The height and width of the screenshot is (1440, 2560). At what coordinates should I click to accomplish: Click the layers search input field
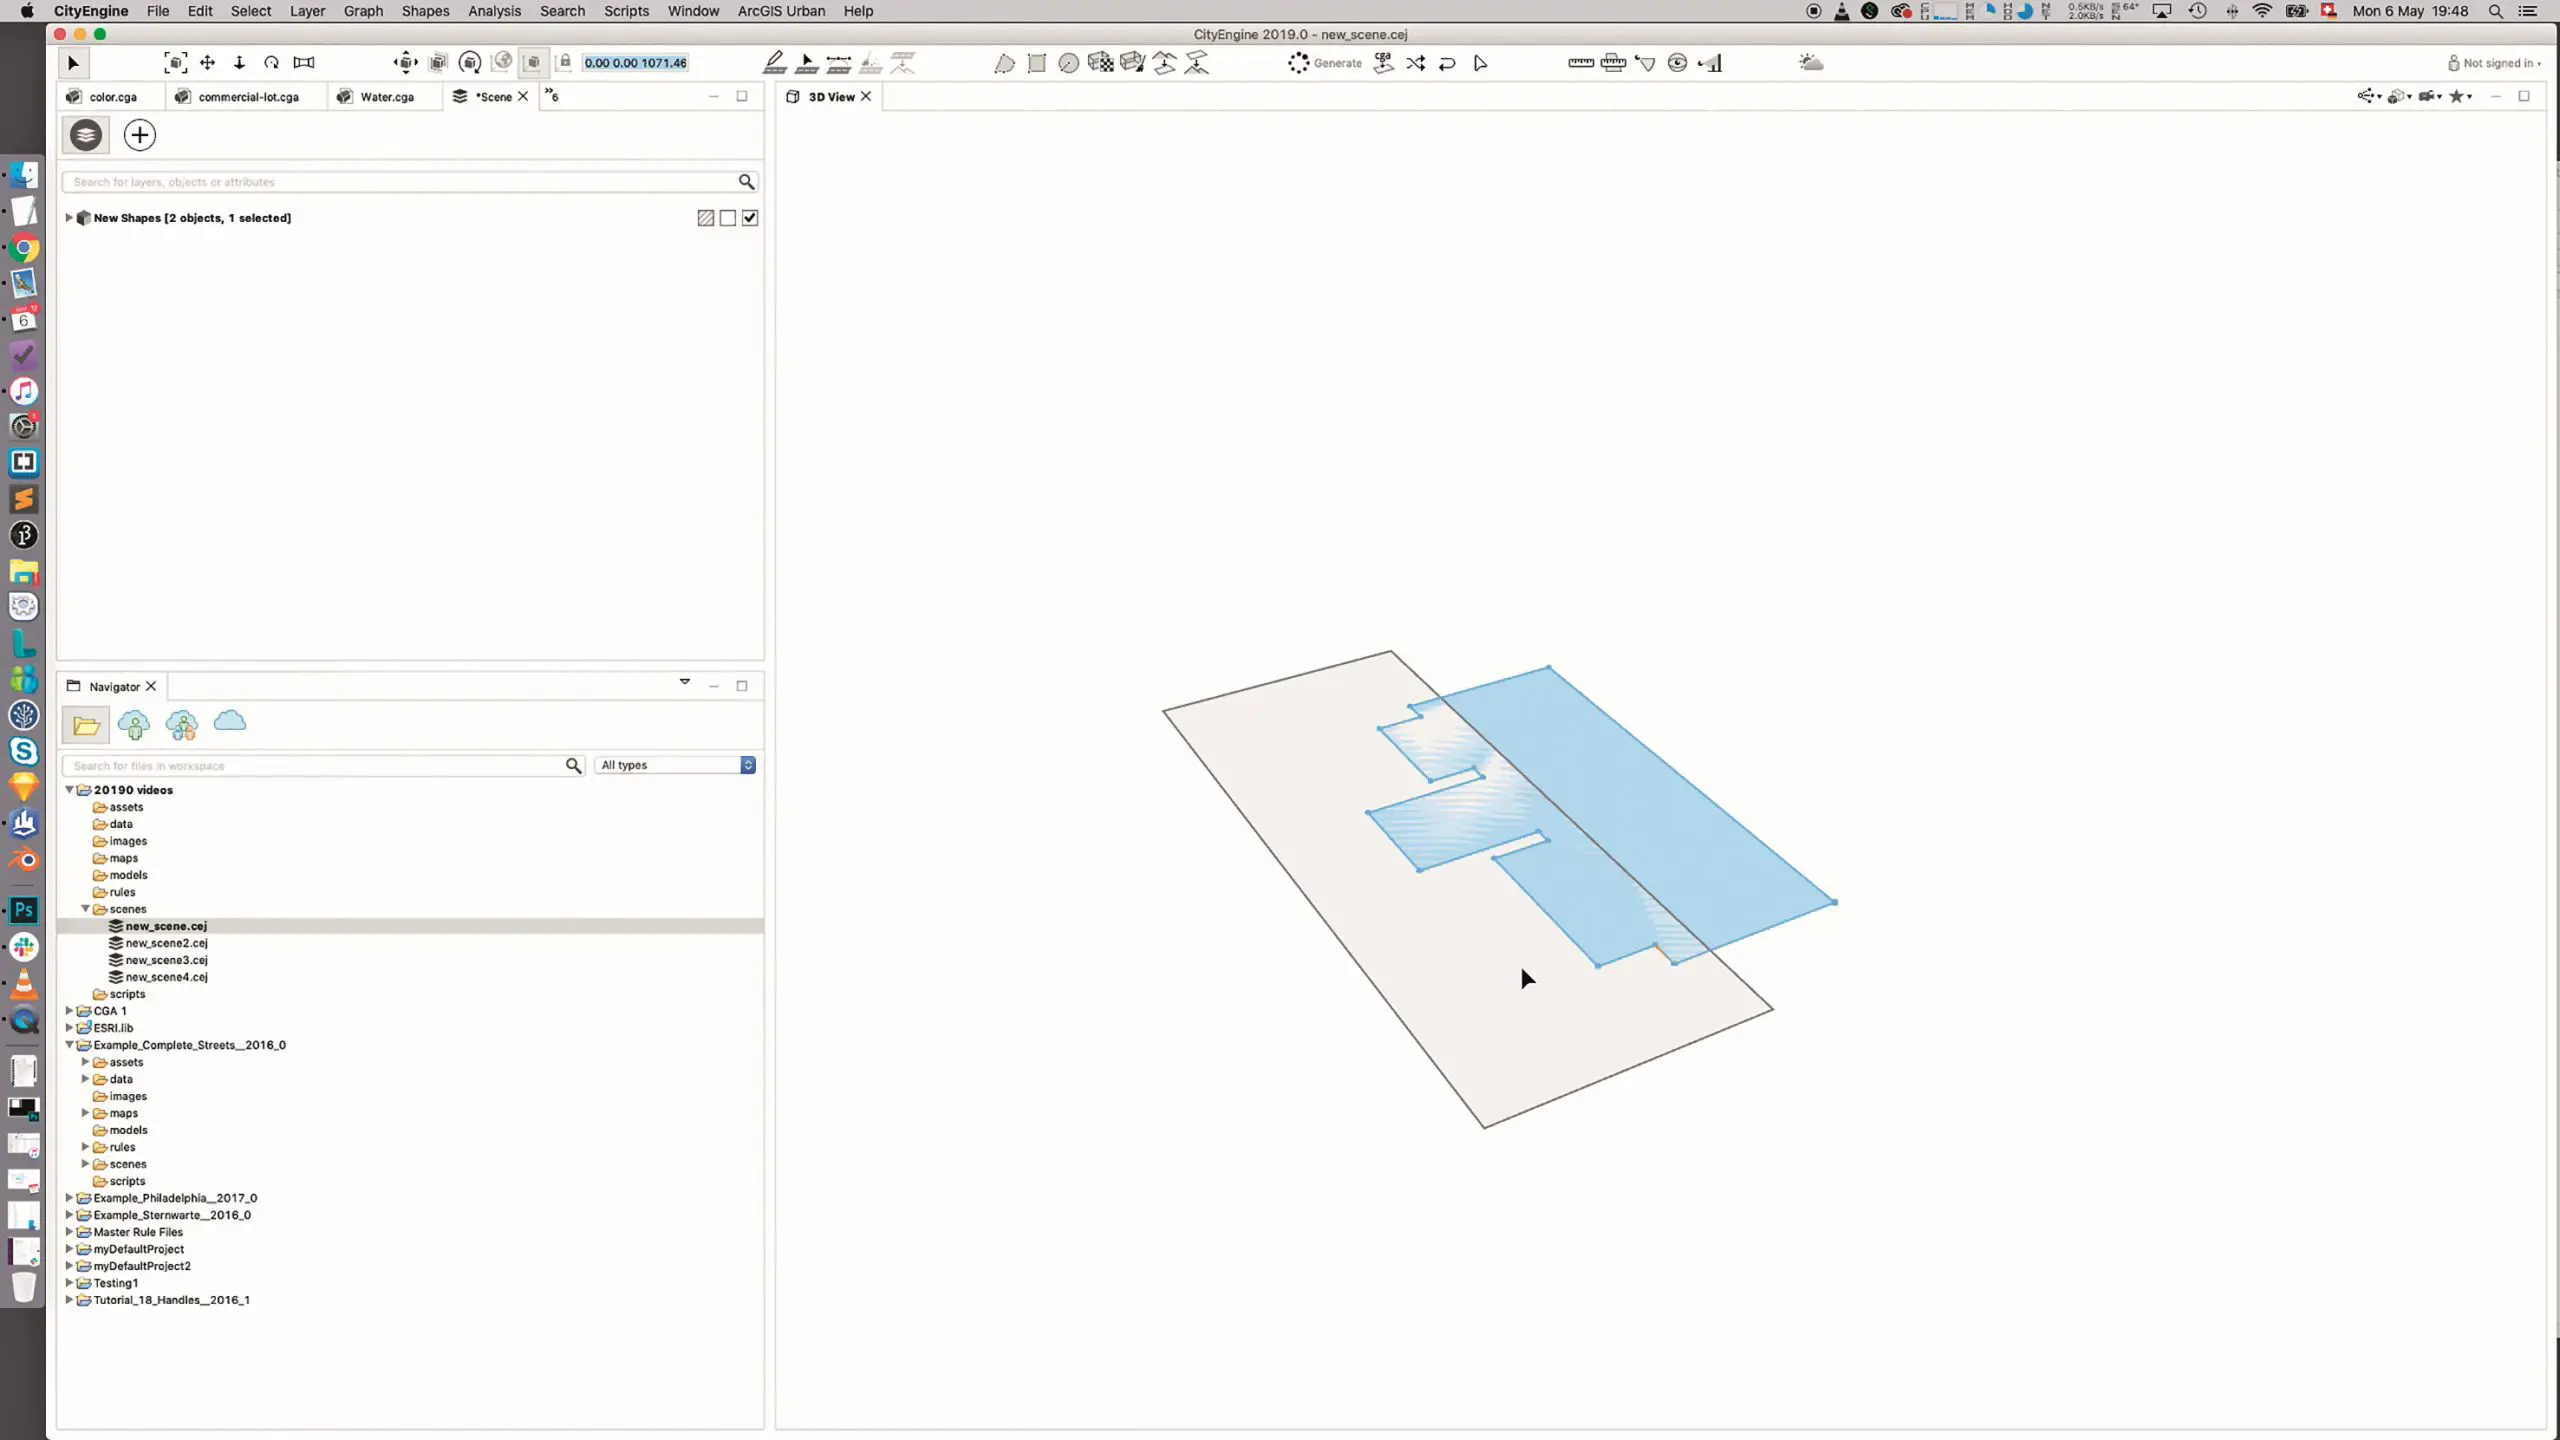coord(400,182)
